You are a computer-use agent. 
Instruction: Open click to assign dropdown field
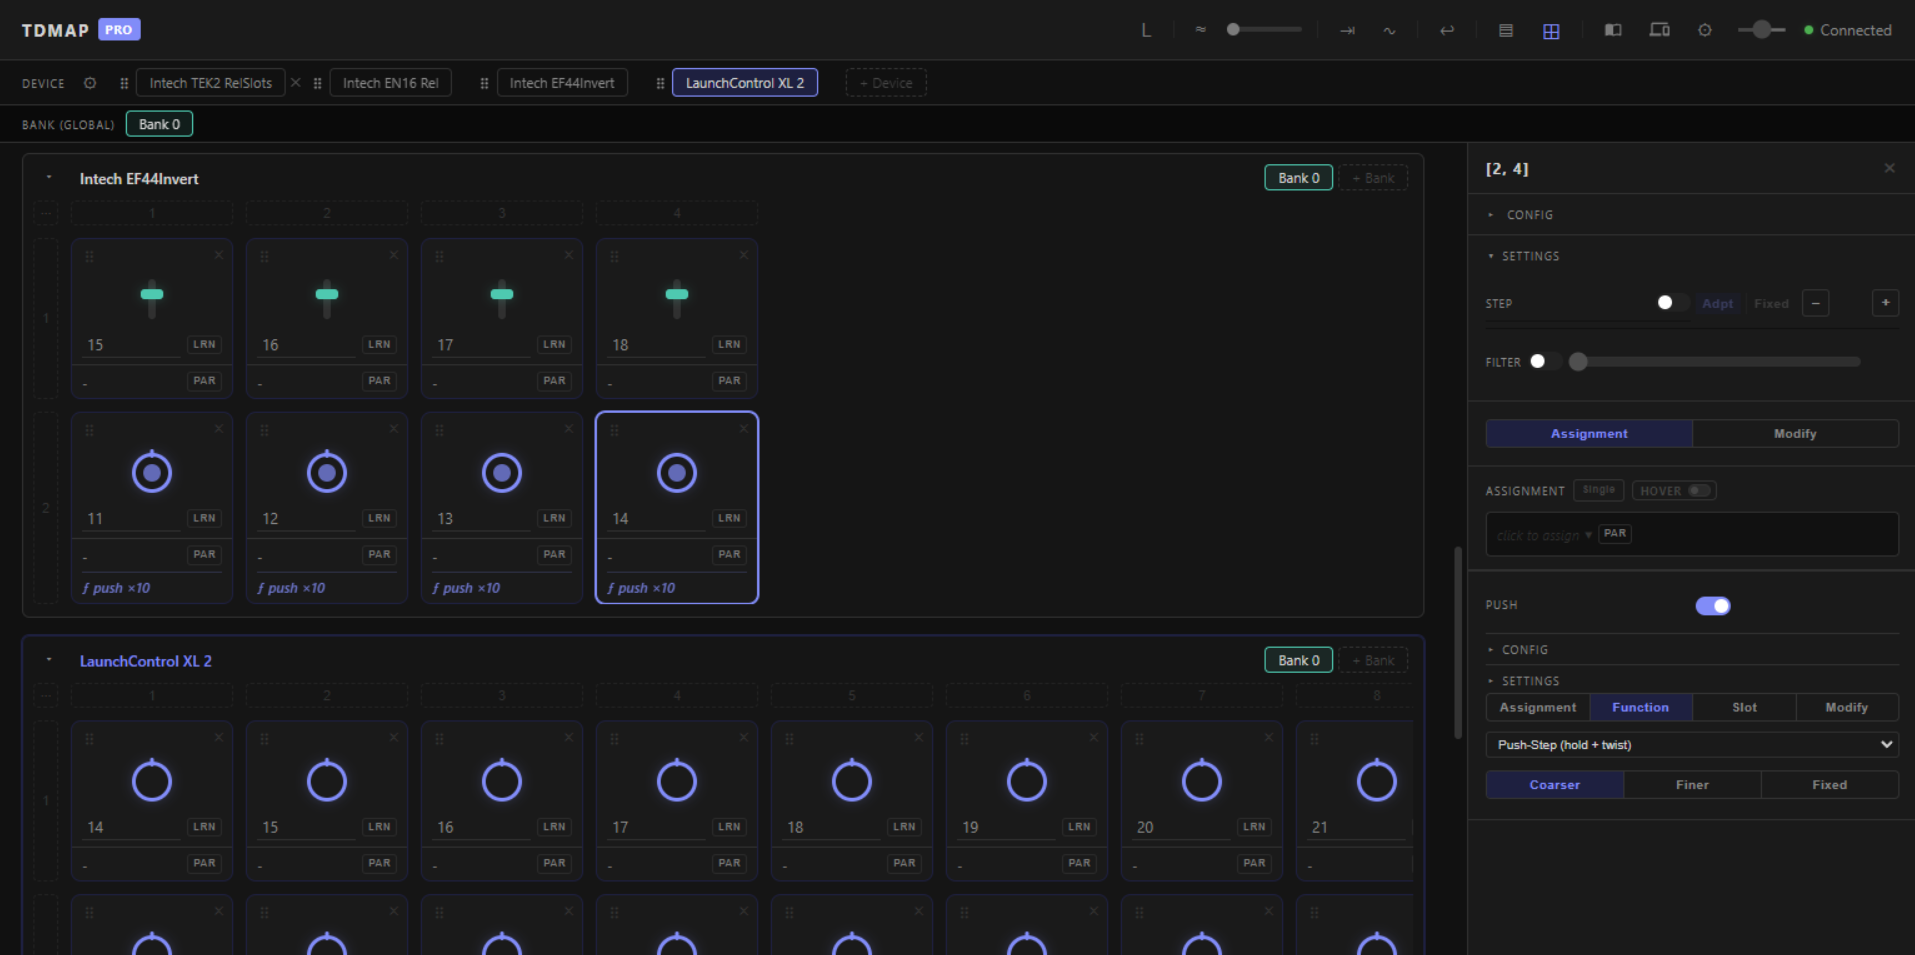click(1692, 534)
